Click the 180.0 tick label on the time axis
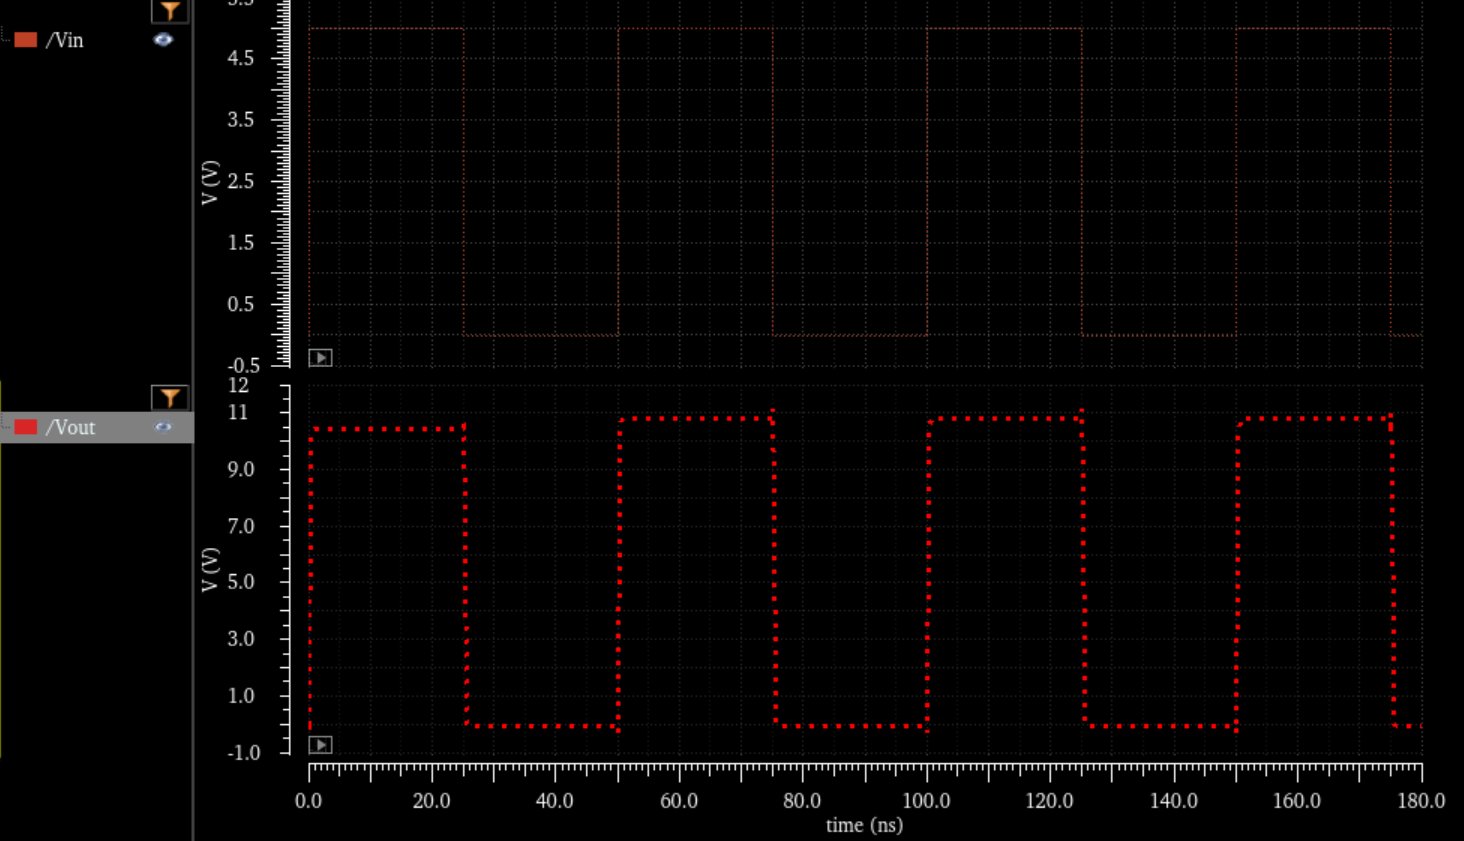Viewport: 1464px width, 841px height. [1421, 801]
